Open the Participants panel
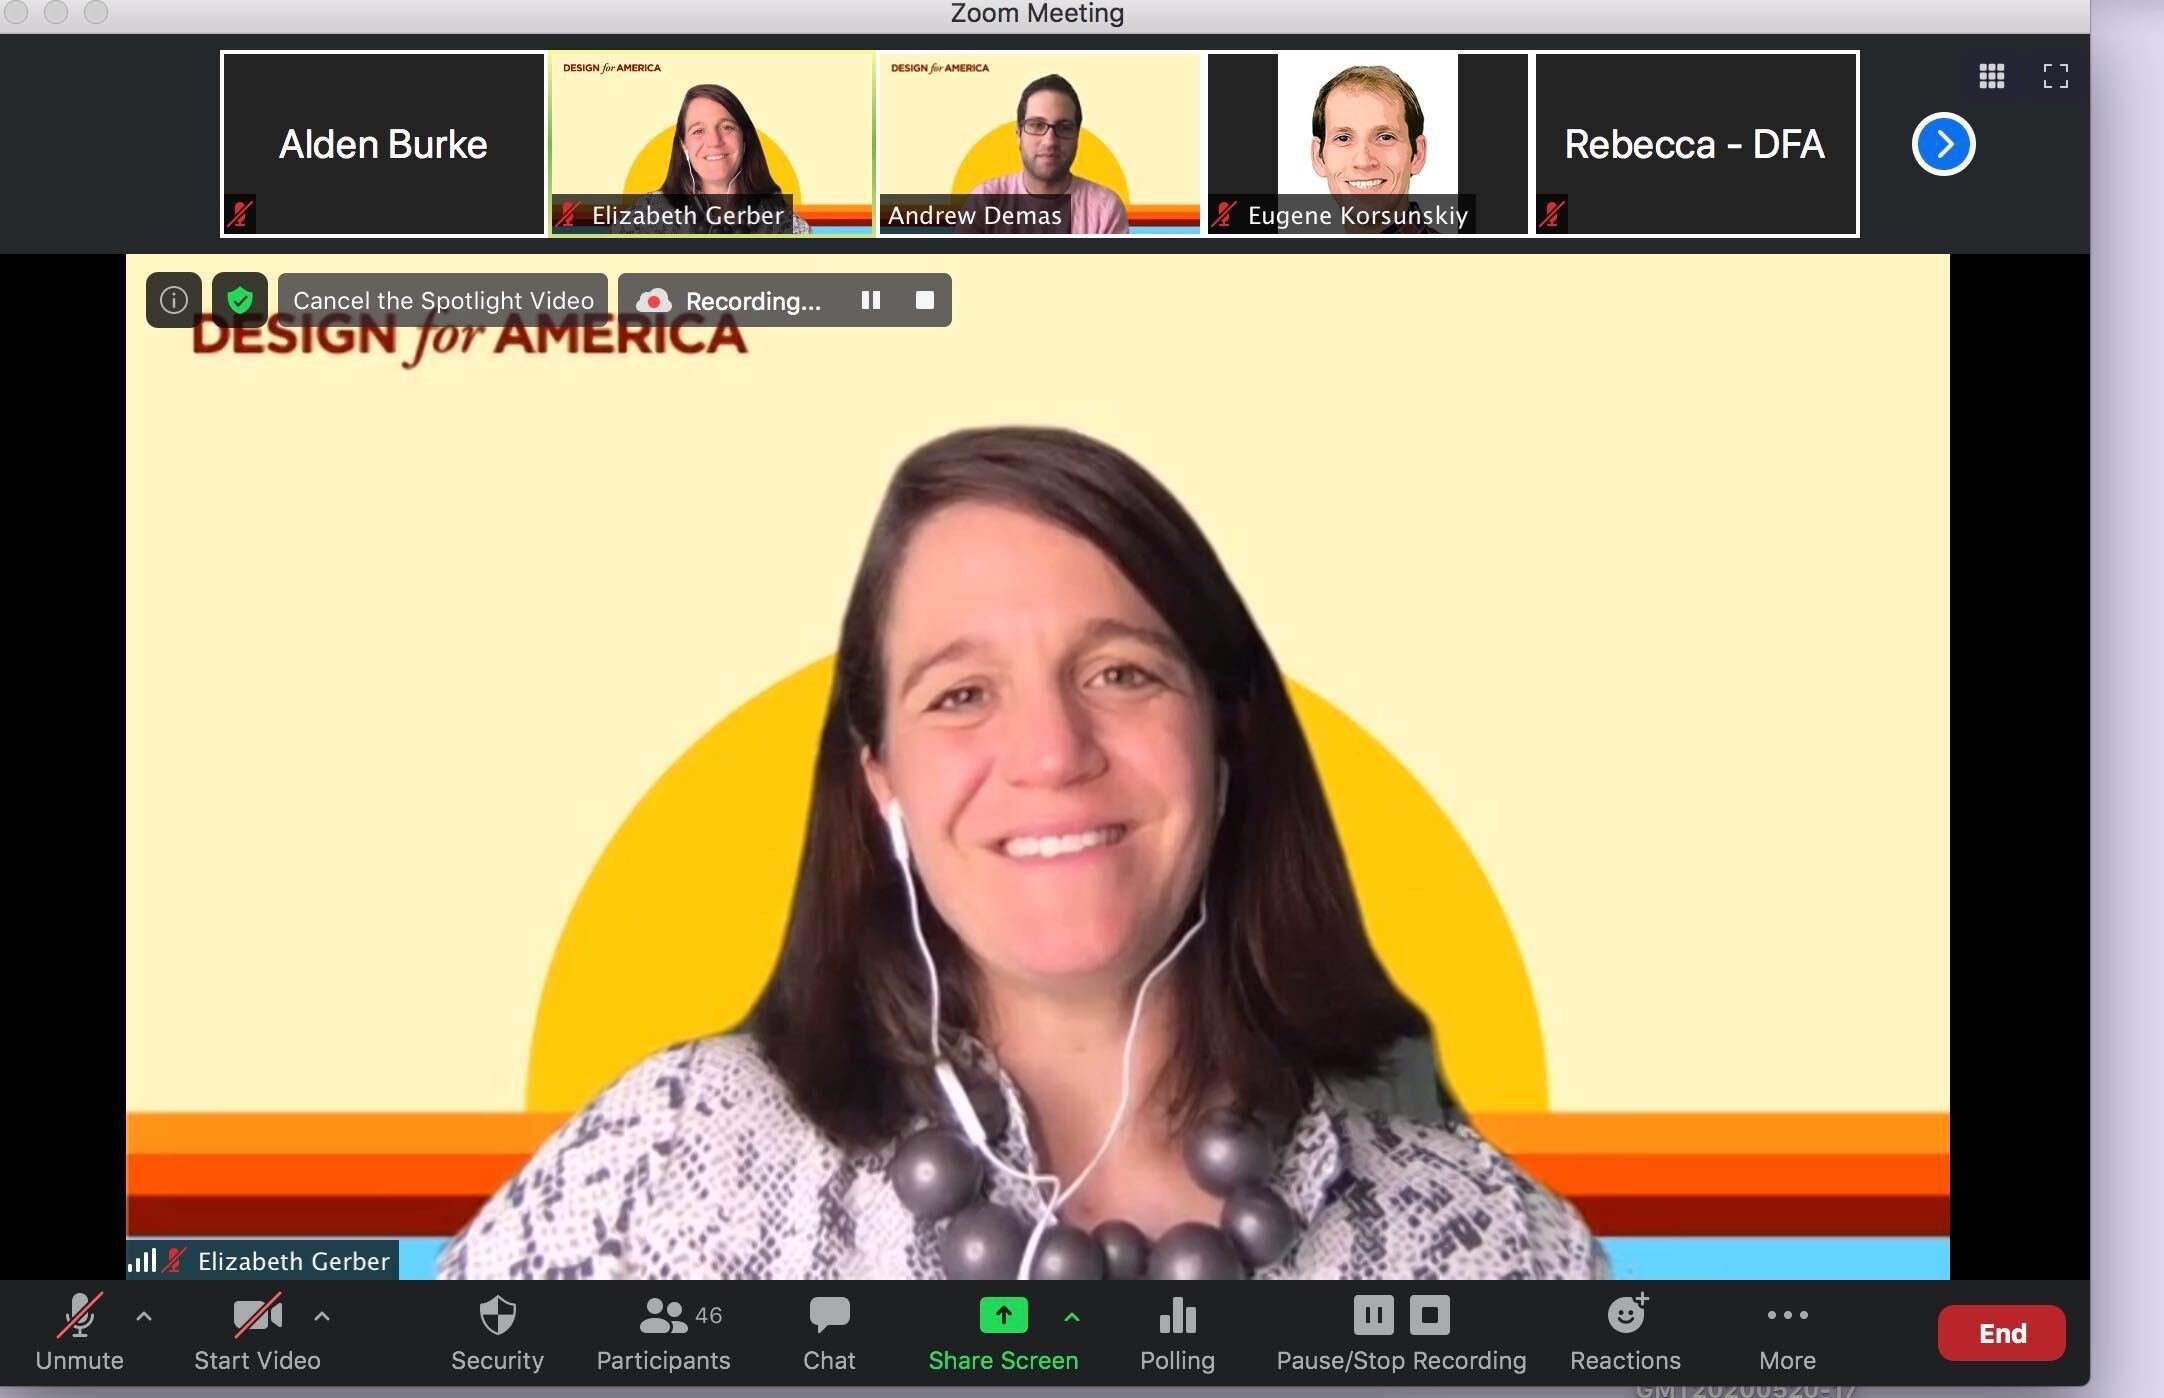The width and height of the screenshot is (2164, 1398). pyautogui.click(x=663, y=1332)
